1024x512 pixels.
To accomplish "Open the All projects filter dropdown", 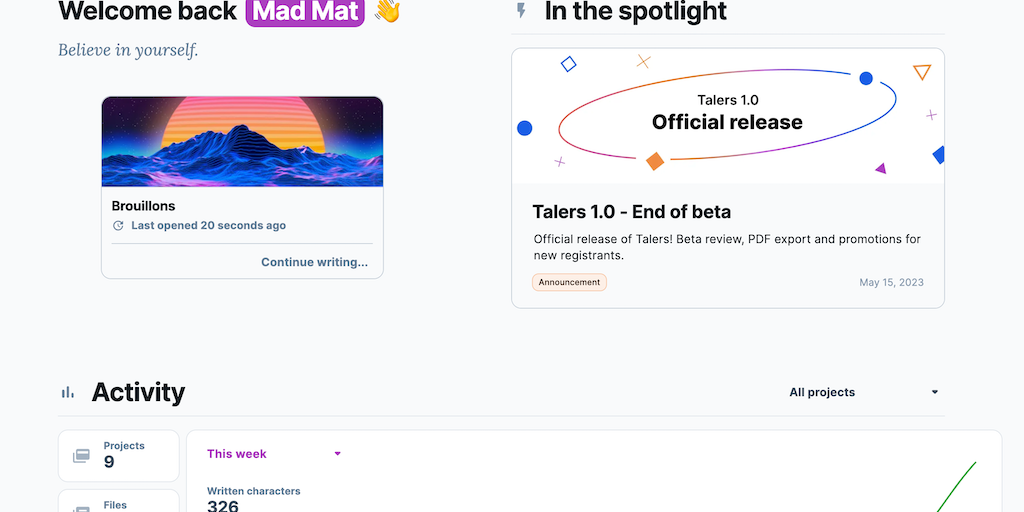I will [864, 392].
